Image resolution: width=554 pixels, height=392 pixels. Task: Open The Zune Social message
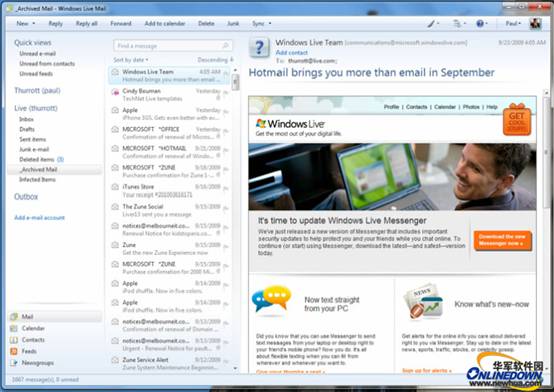(170, 210)
